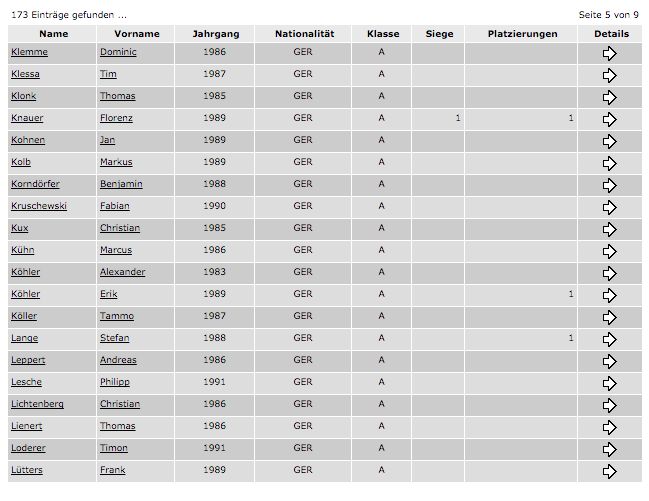The width and height of the screenshot is (649, 501).
Task: Click the Klonk name link
Action: coord(24,96)
